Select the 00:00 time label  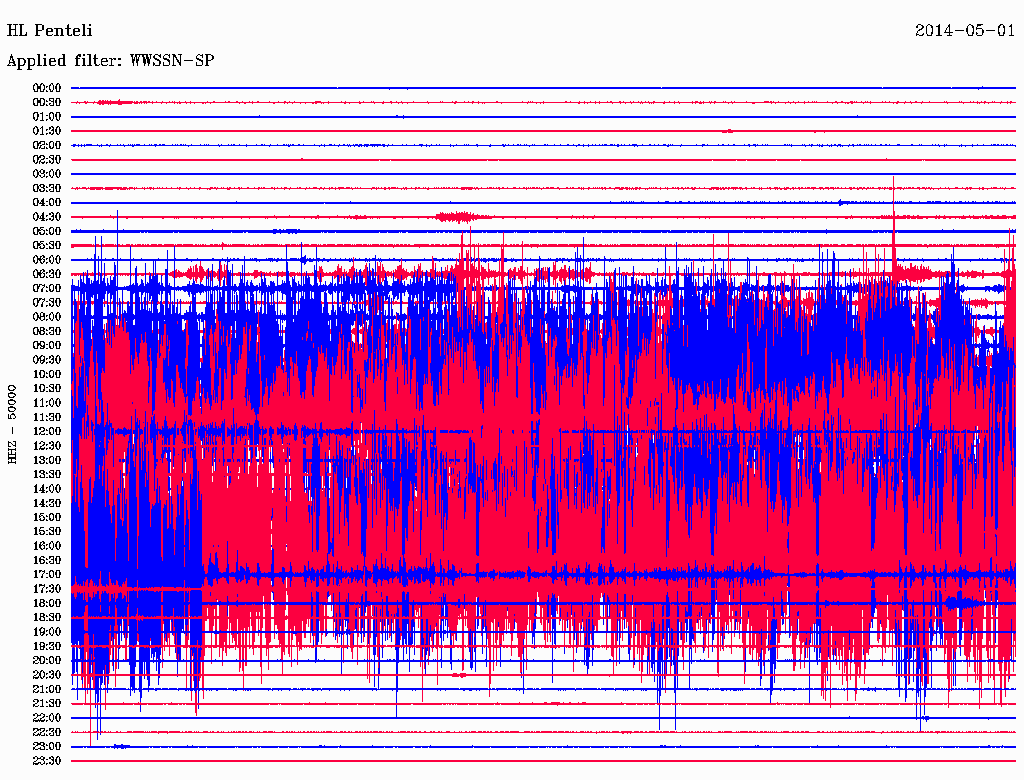pos(47,88)
